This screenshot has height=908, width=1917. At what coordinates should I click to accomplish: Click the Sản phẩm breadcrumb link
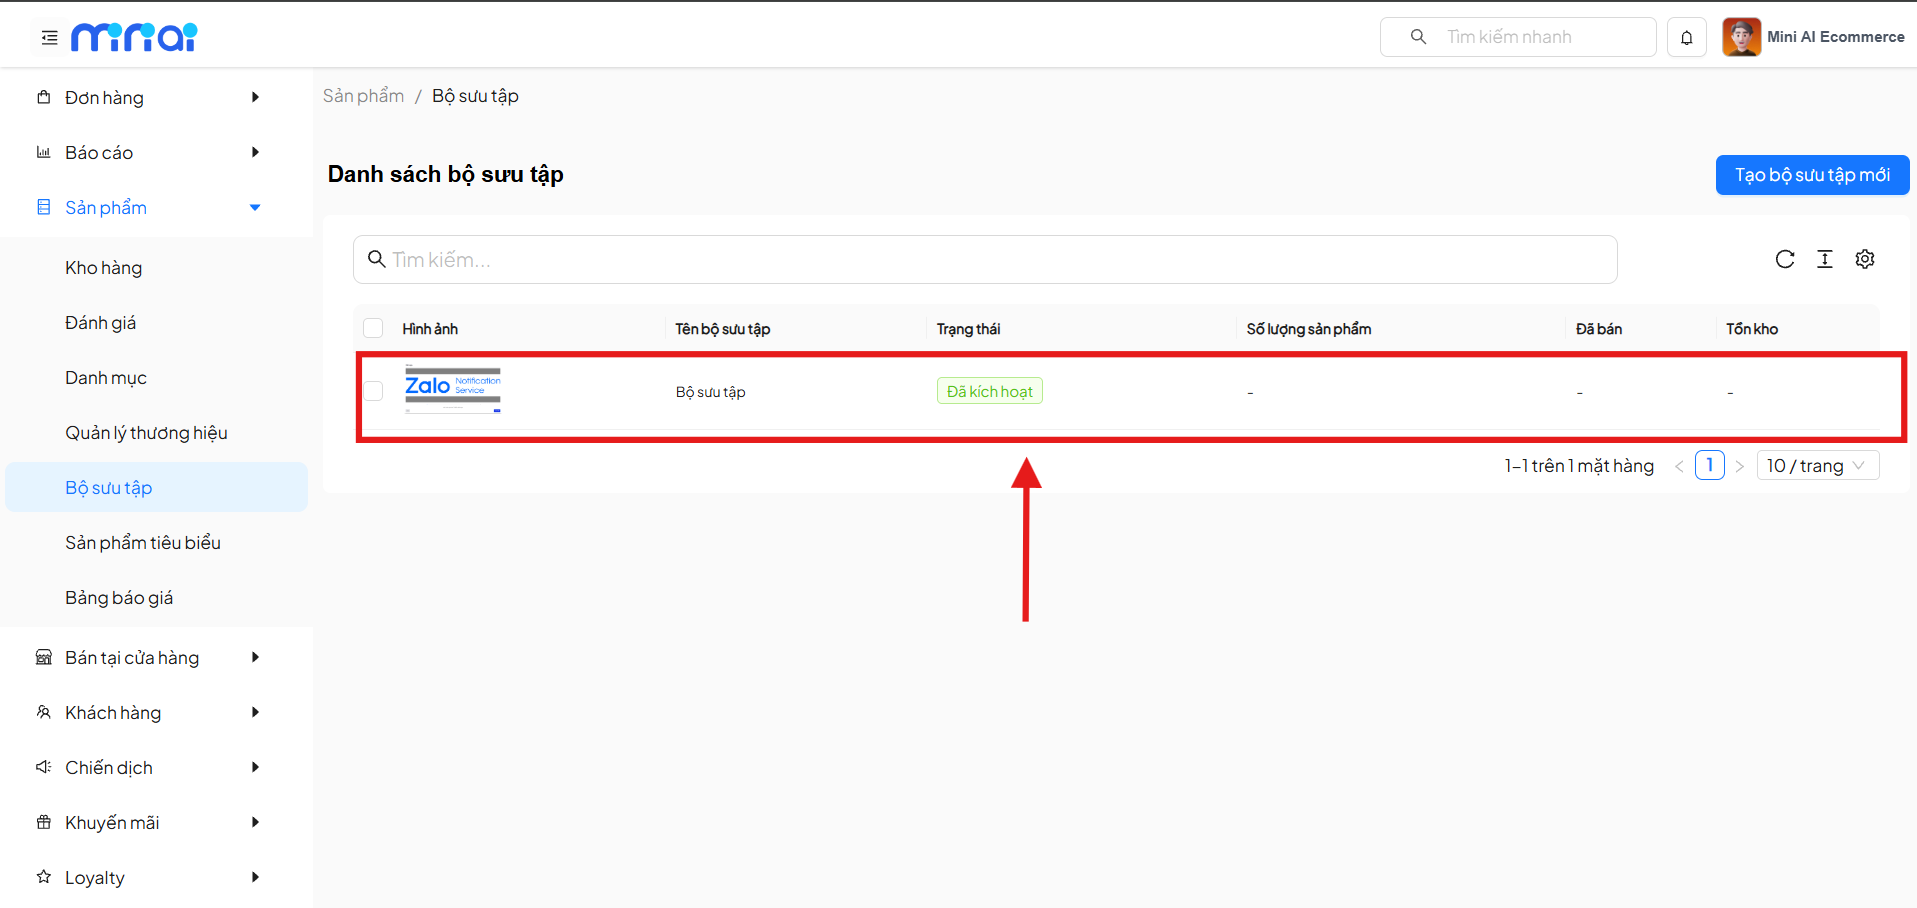[363, 96]
